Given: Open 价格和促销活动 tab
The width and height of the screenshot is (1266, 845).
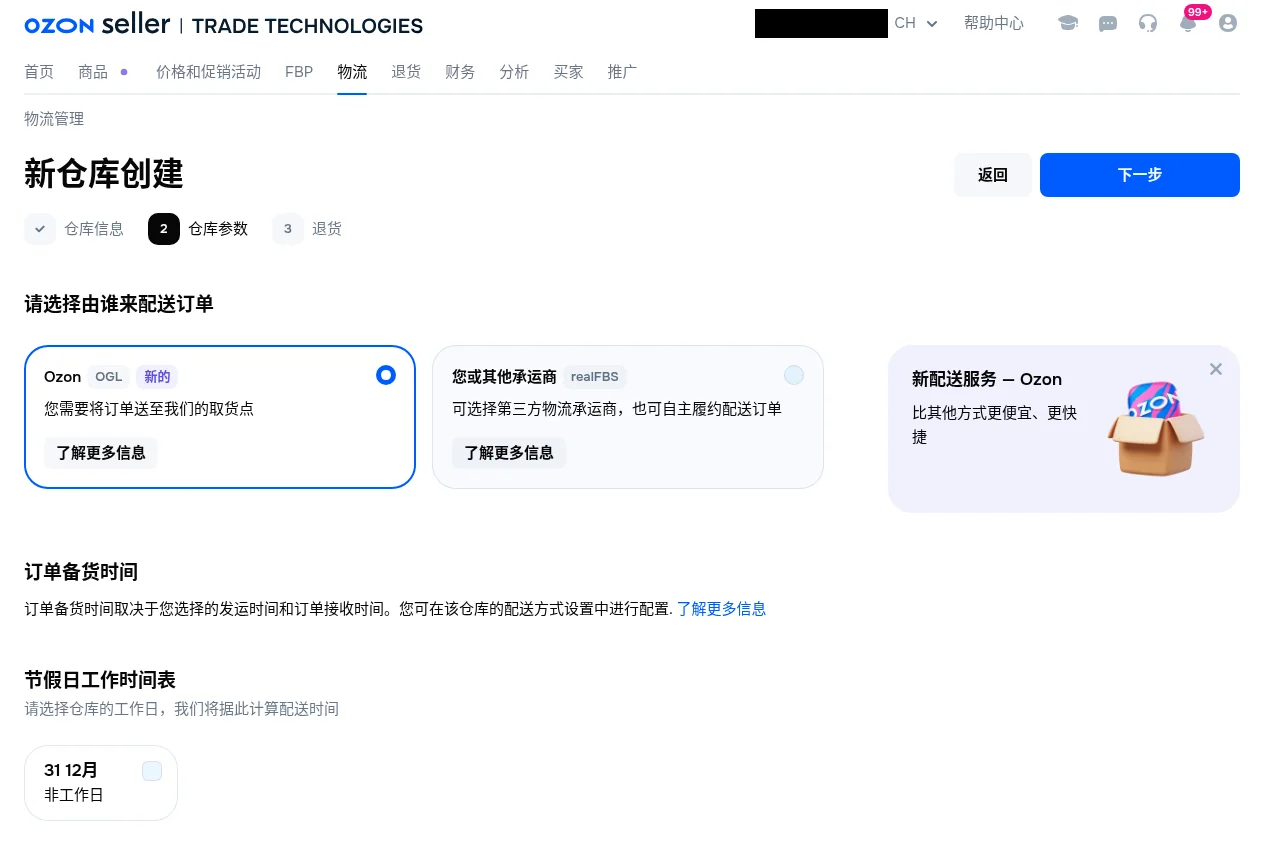Looking at the screenshot, I should 208,72.
